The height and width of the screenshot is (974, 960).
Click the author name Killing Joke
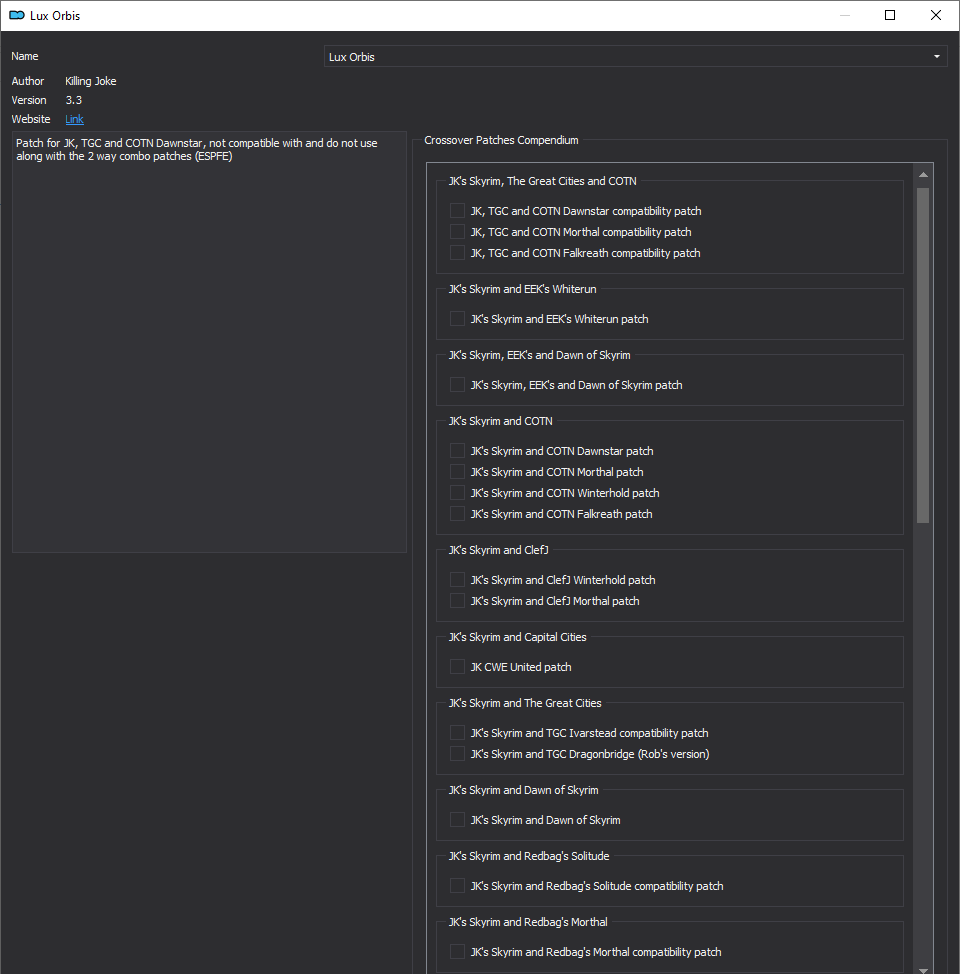coord(91,81)
